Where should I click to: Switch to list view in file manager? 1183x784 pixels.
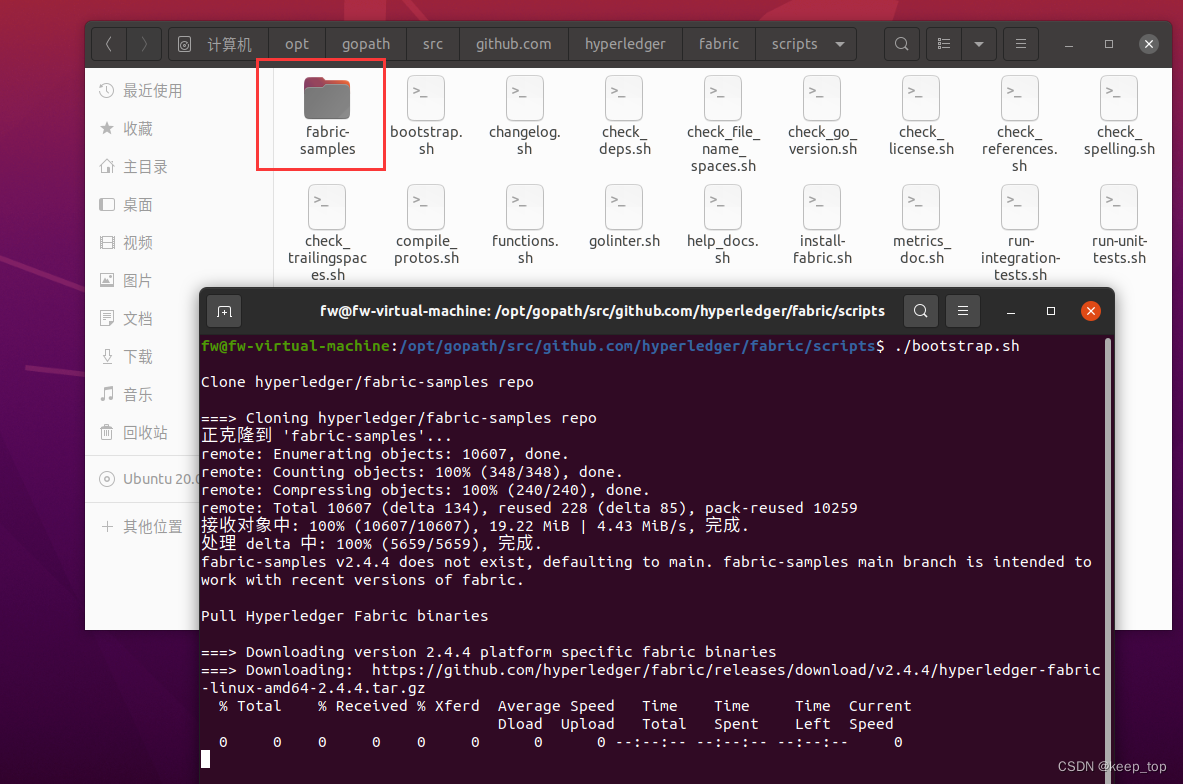pos(944,44)
